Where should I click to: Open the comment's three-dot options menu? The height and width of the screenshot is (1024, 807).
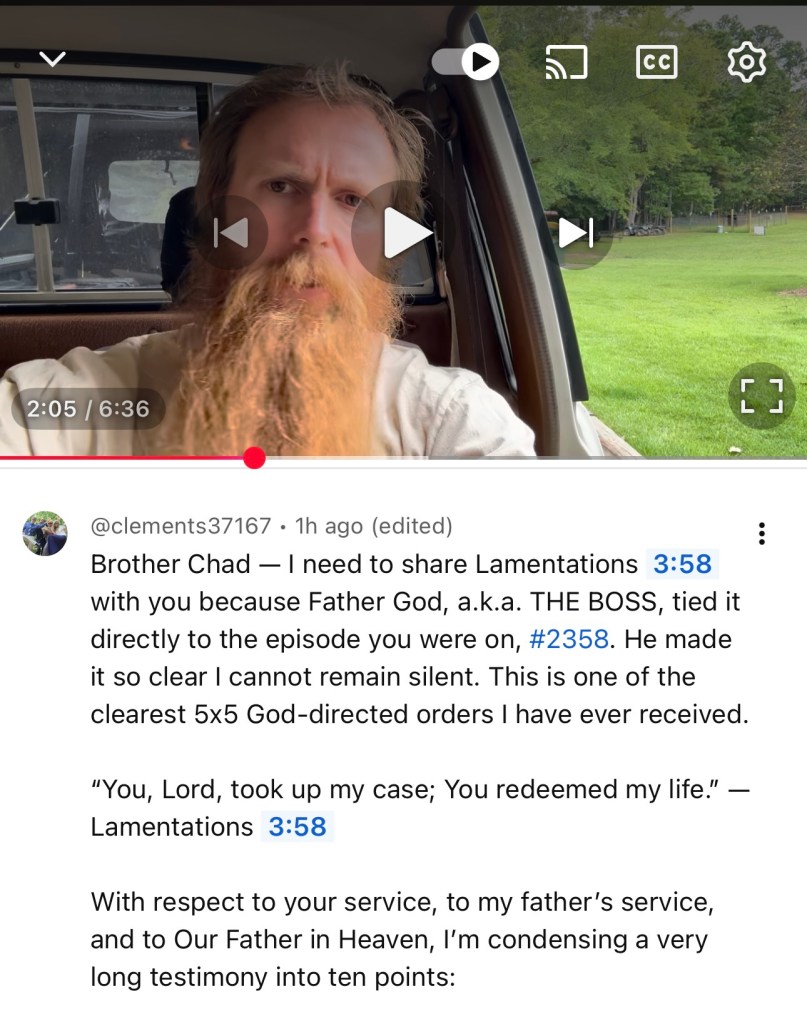tap(761, 534)
